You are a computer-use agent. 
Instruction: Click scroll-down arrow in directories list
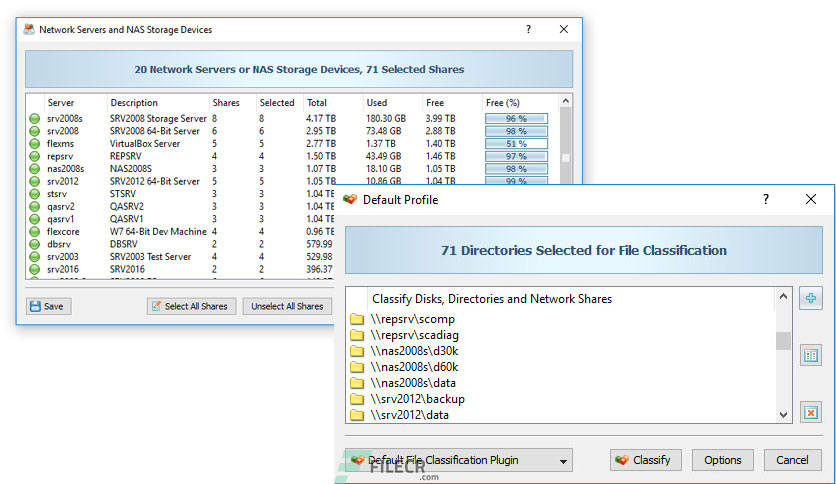(x=783, y=415)
